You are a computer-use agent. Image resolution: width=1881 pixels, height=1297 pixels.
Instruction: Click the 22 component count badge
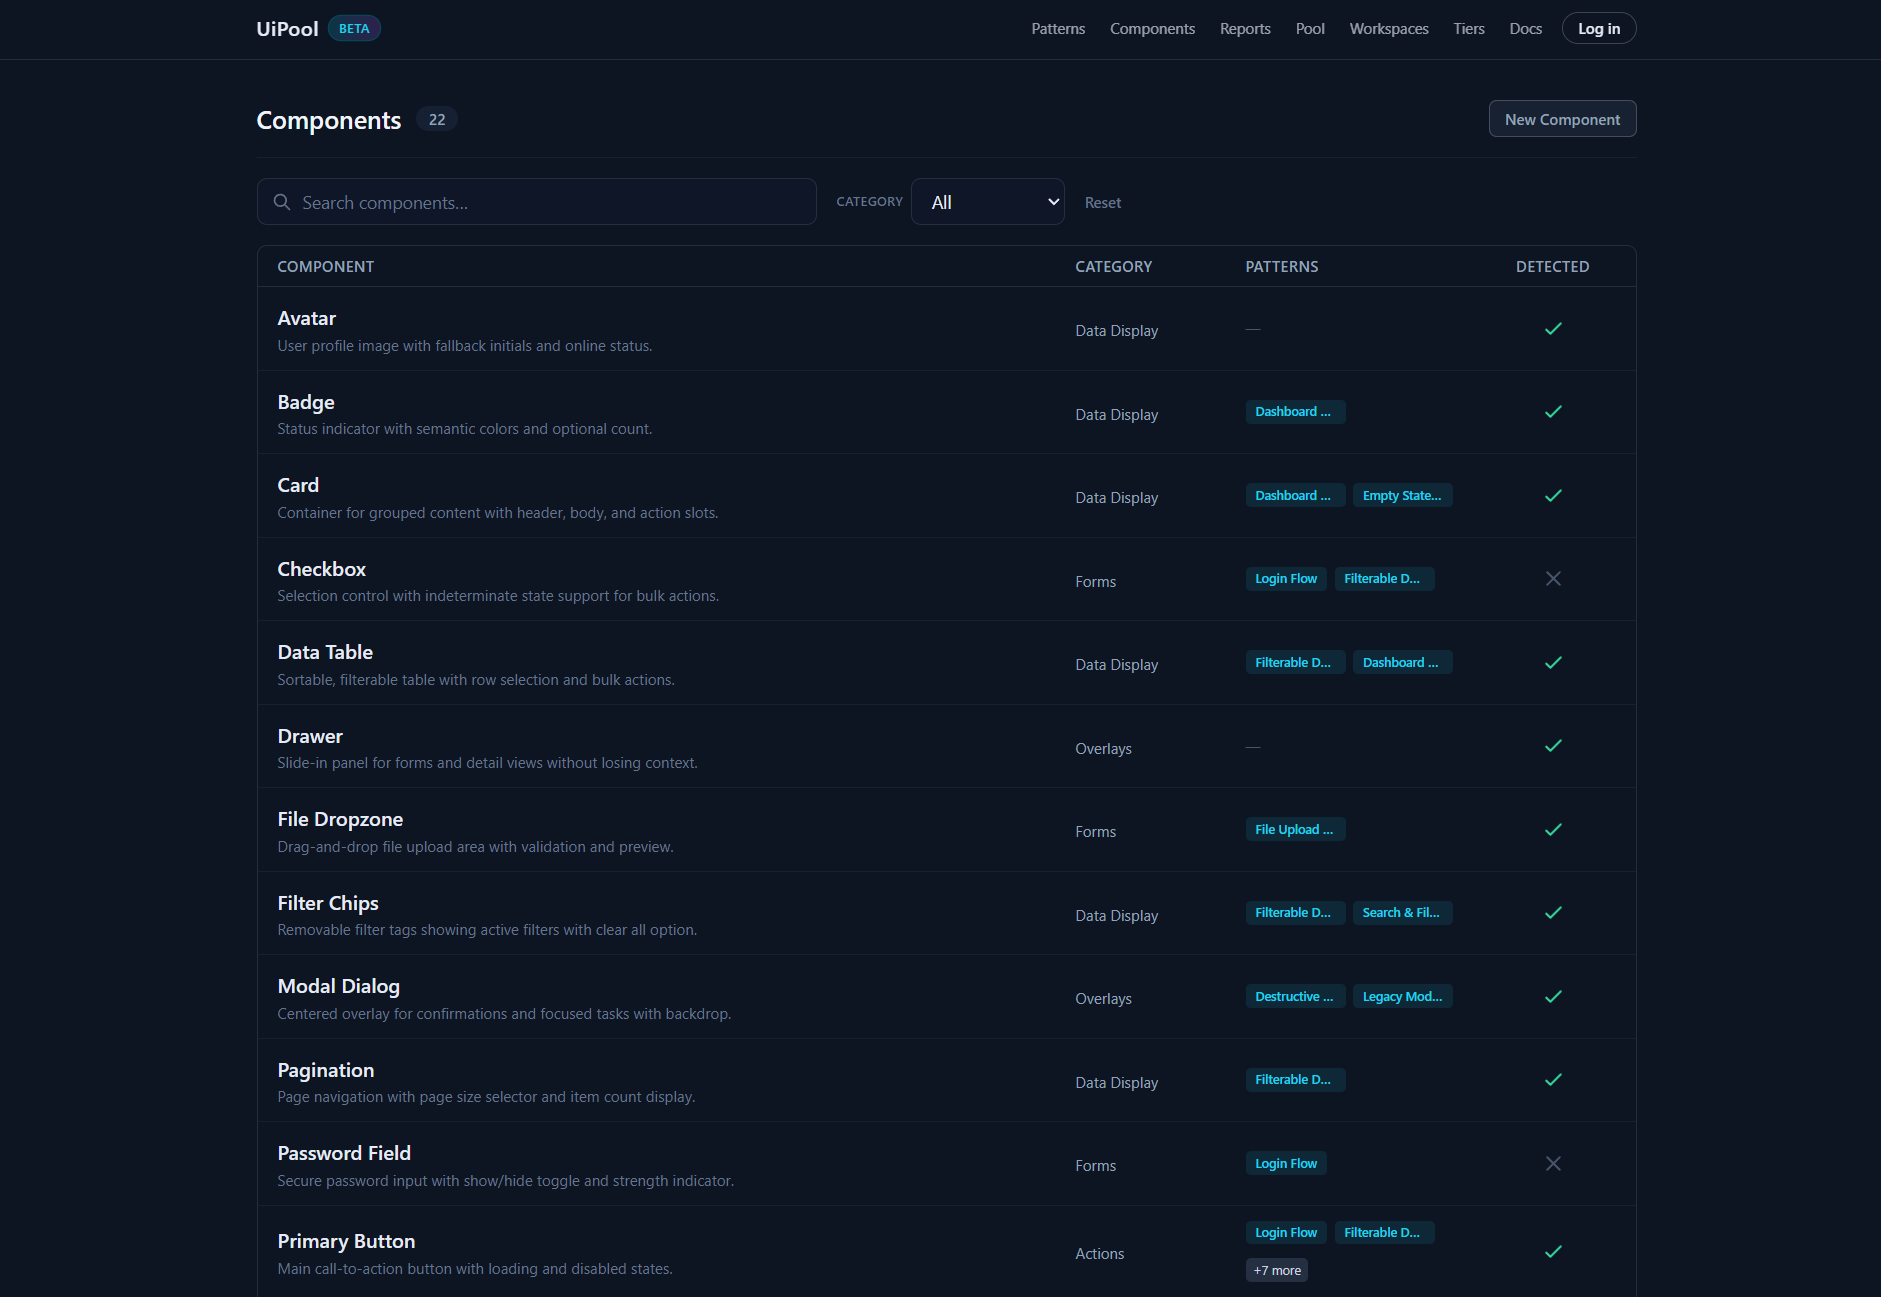coord(437,120)
